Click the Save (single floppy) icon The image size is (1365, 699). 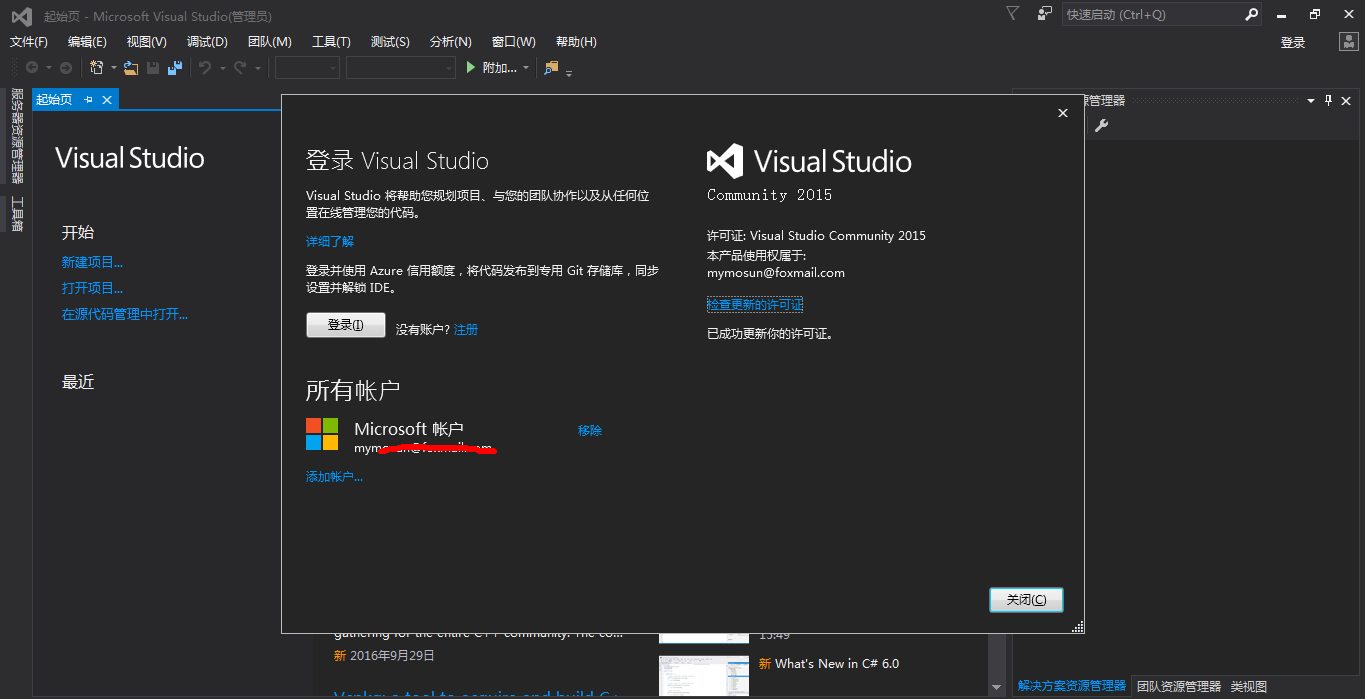coord(153,68)
